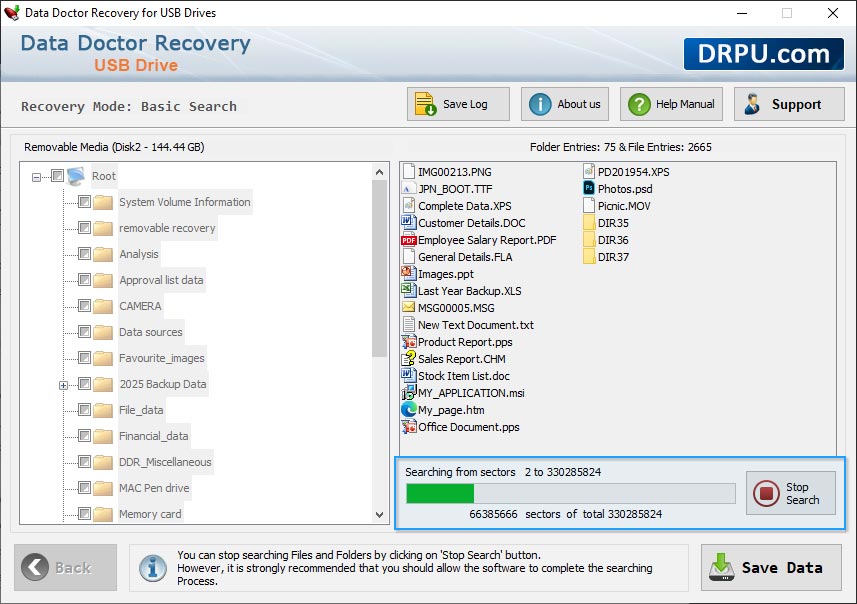Viewport: 857px width, 604px height.
Task: Select the Office Document.pps icon
Action: click(408, 426)
